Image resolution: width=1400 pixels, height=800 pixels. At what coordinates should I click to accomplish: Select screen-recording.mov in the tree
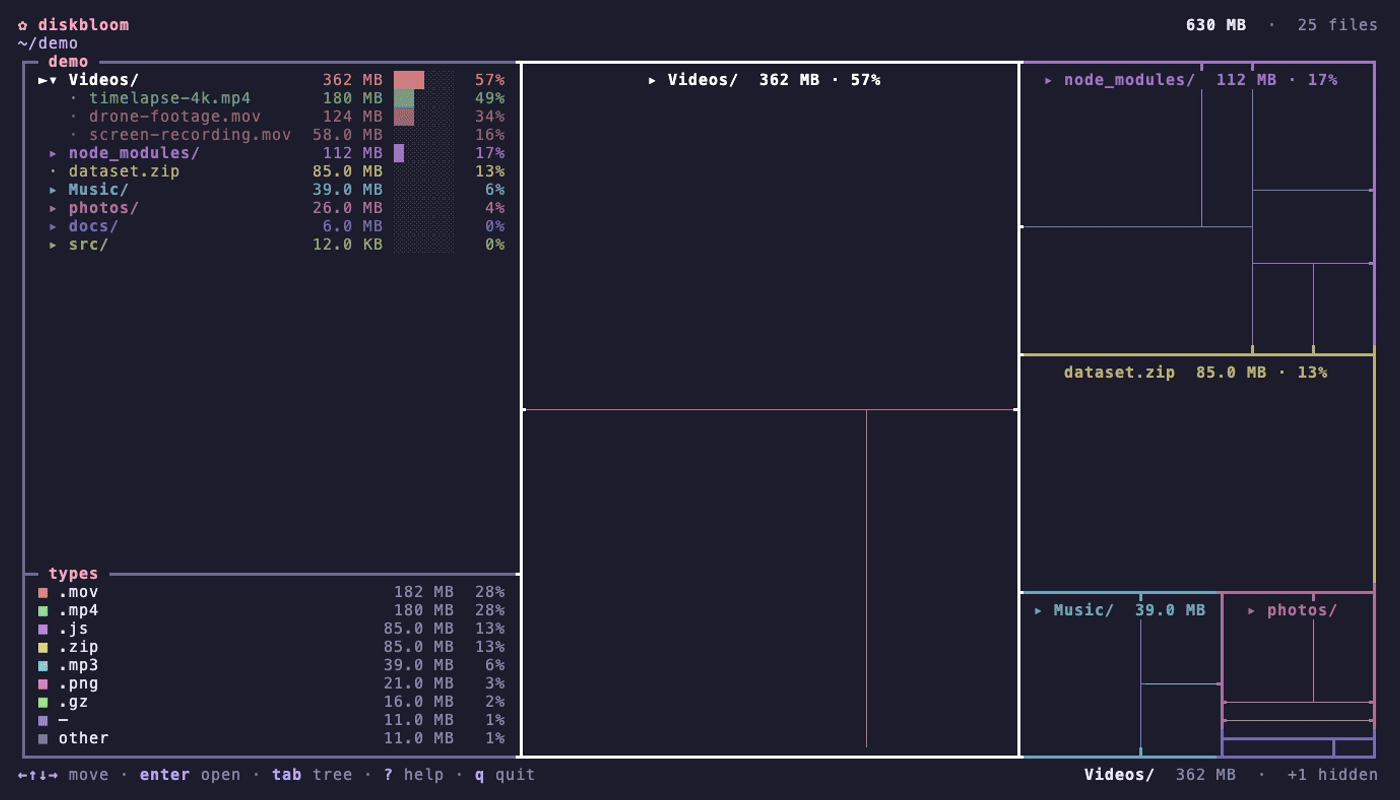190,135
